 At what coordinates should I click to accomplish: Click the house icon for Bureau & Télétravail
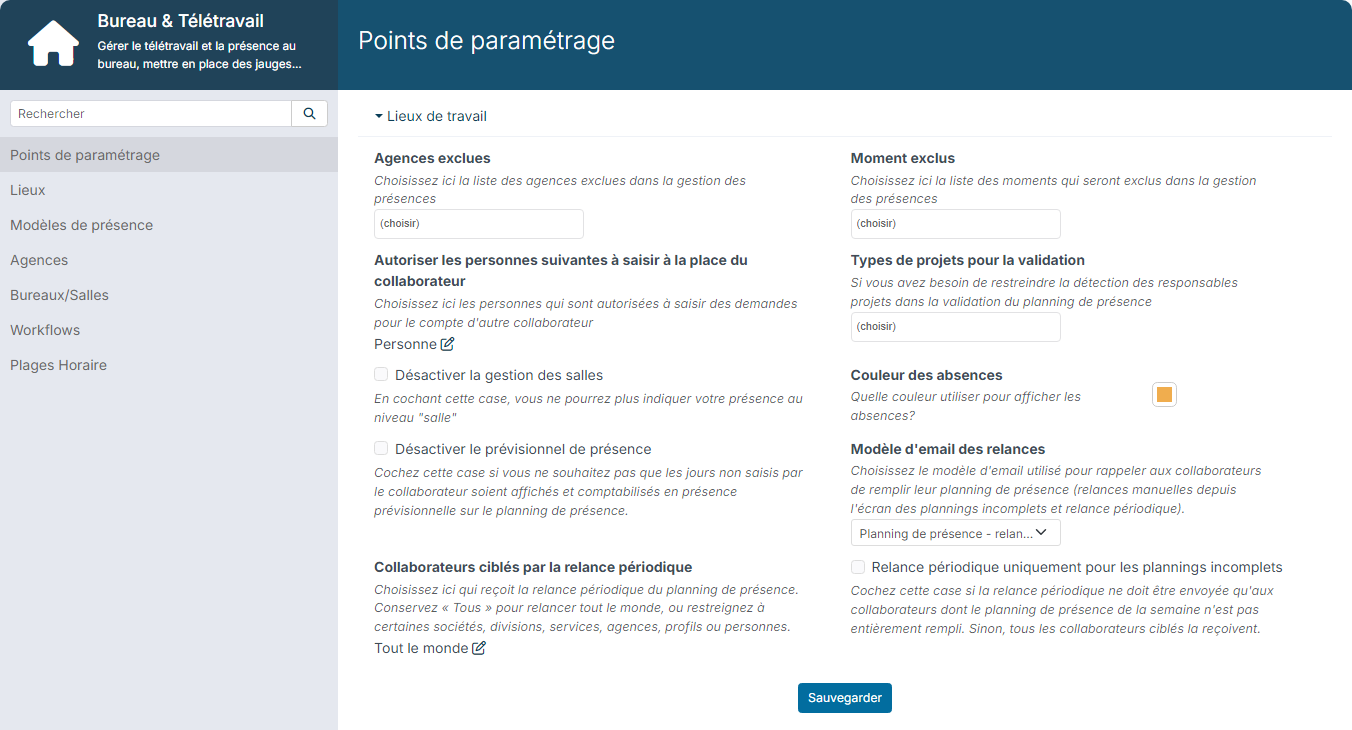[x=53, y=44]
